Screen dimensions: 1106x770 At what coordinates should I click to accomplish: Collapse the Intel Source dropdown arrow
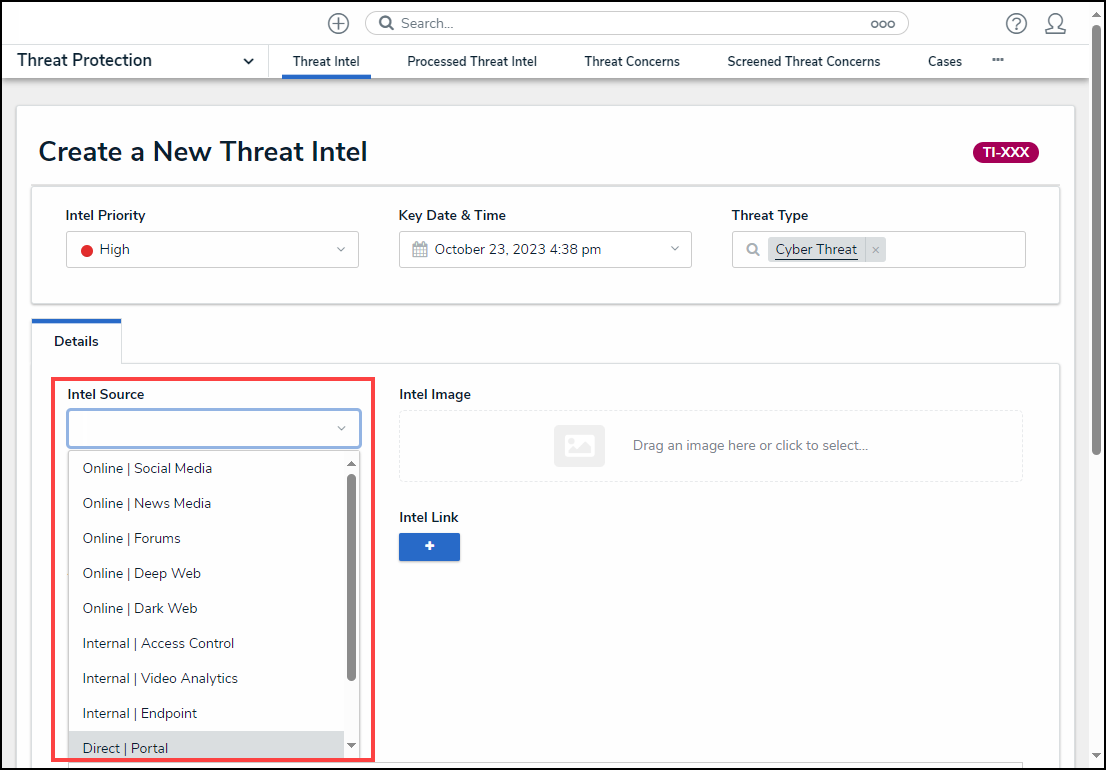pos(341,429)
